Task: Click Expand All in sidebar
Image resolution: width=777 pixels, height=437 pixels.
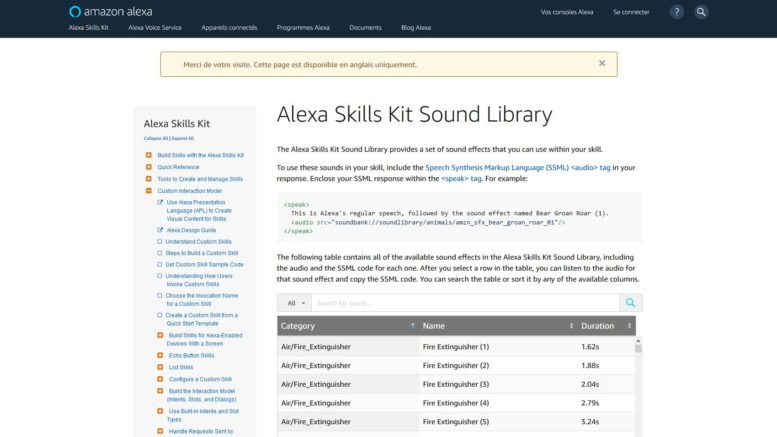Action: tap(183, 138)
